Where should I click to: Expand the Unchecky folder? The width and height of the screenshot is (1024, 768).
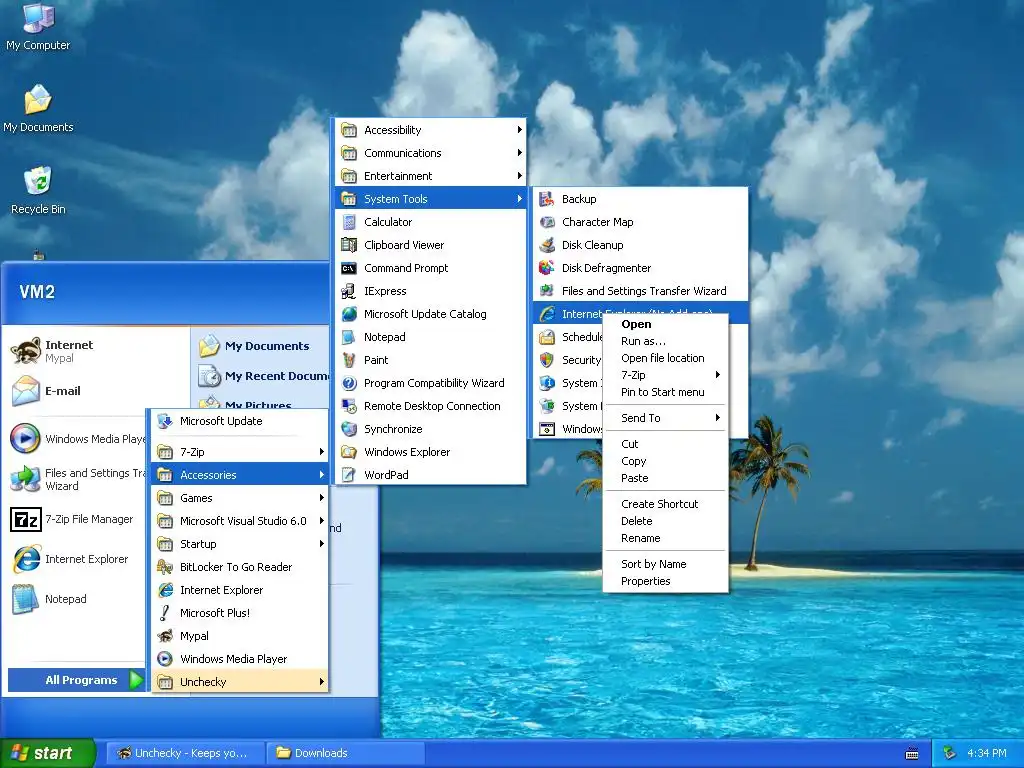(x=239, y=682)
